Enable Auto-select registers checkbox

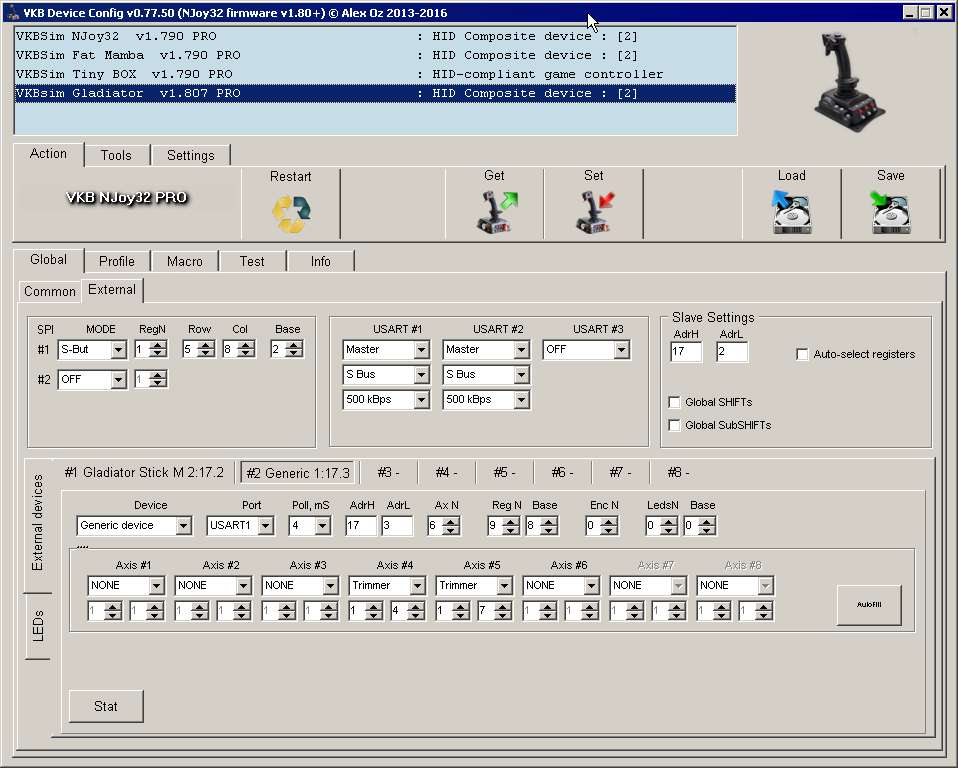click(802, 354)
